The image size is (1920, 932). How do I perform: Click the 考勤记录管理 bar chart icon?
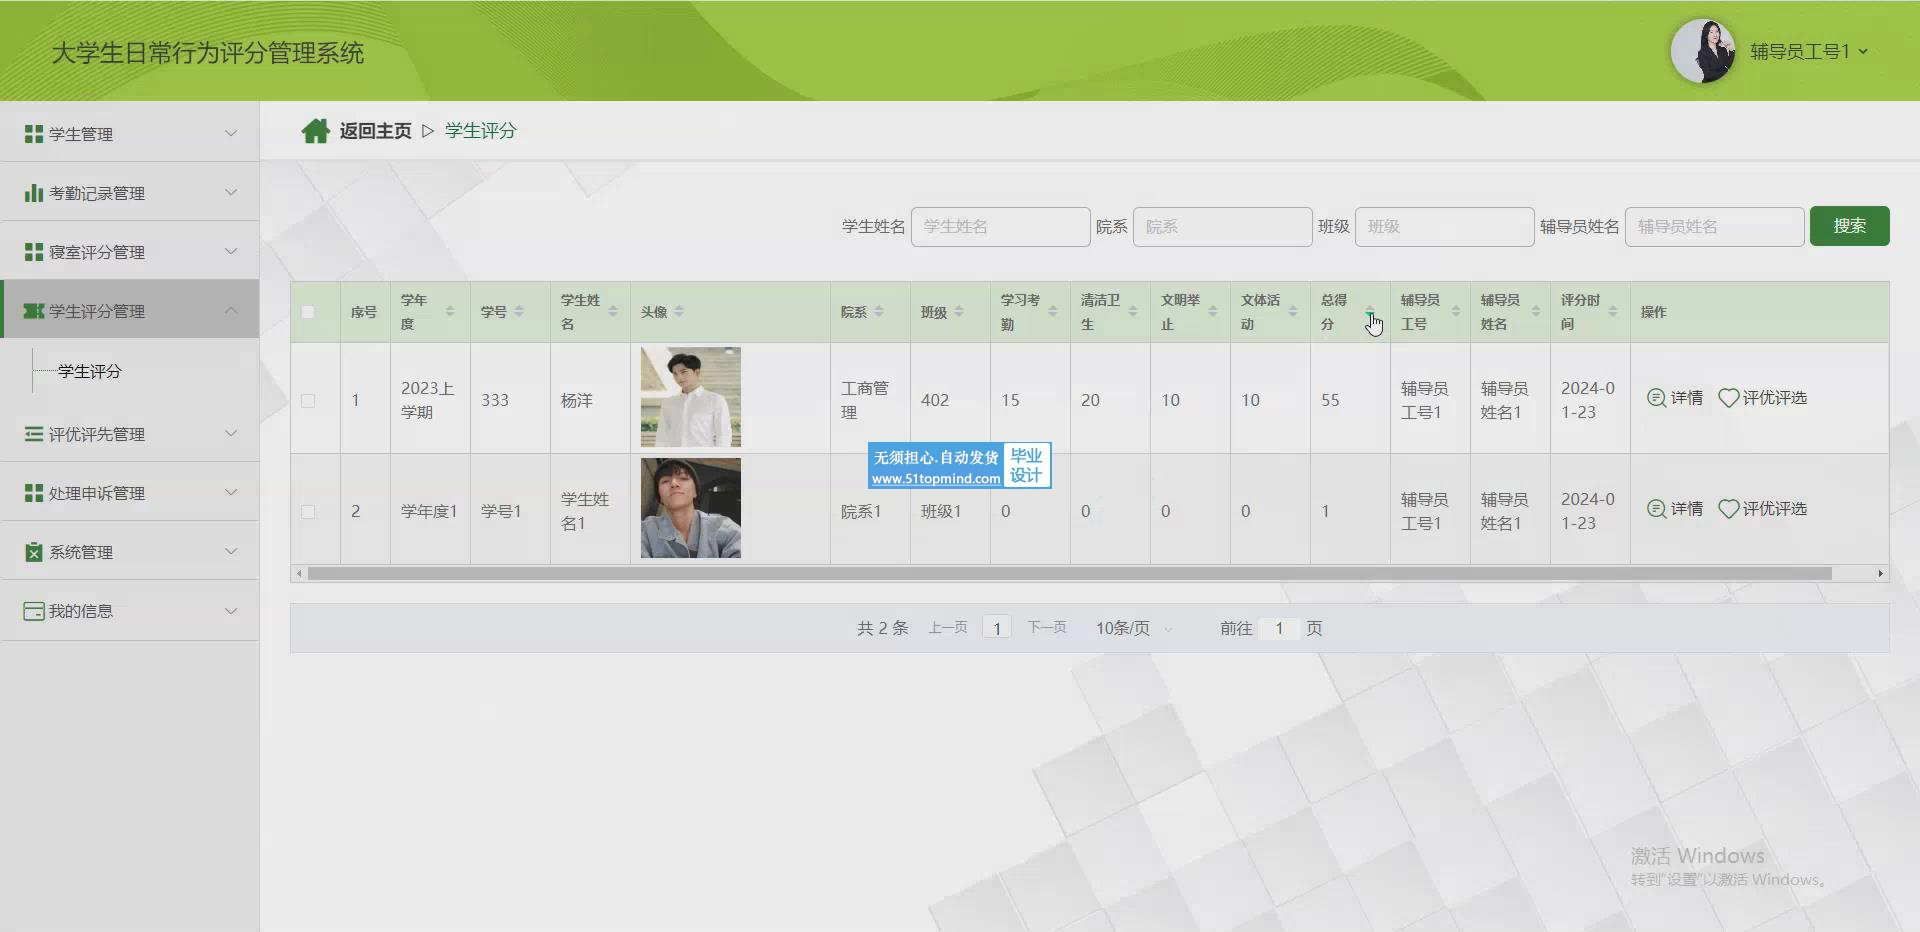(x=34, y=193)
